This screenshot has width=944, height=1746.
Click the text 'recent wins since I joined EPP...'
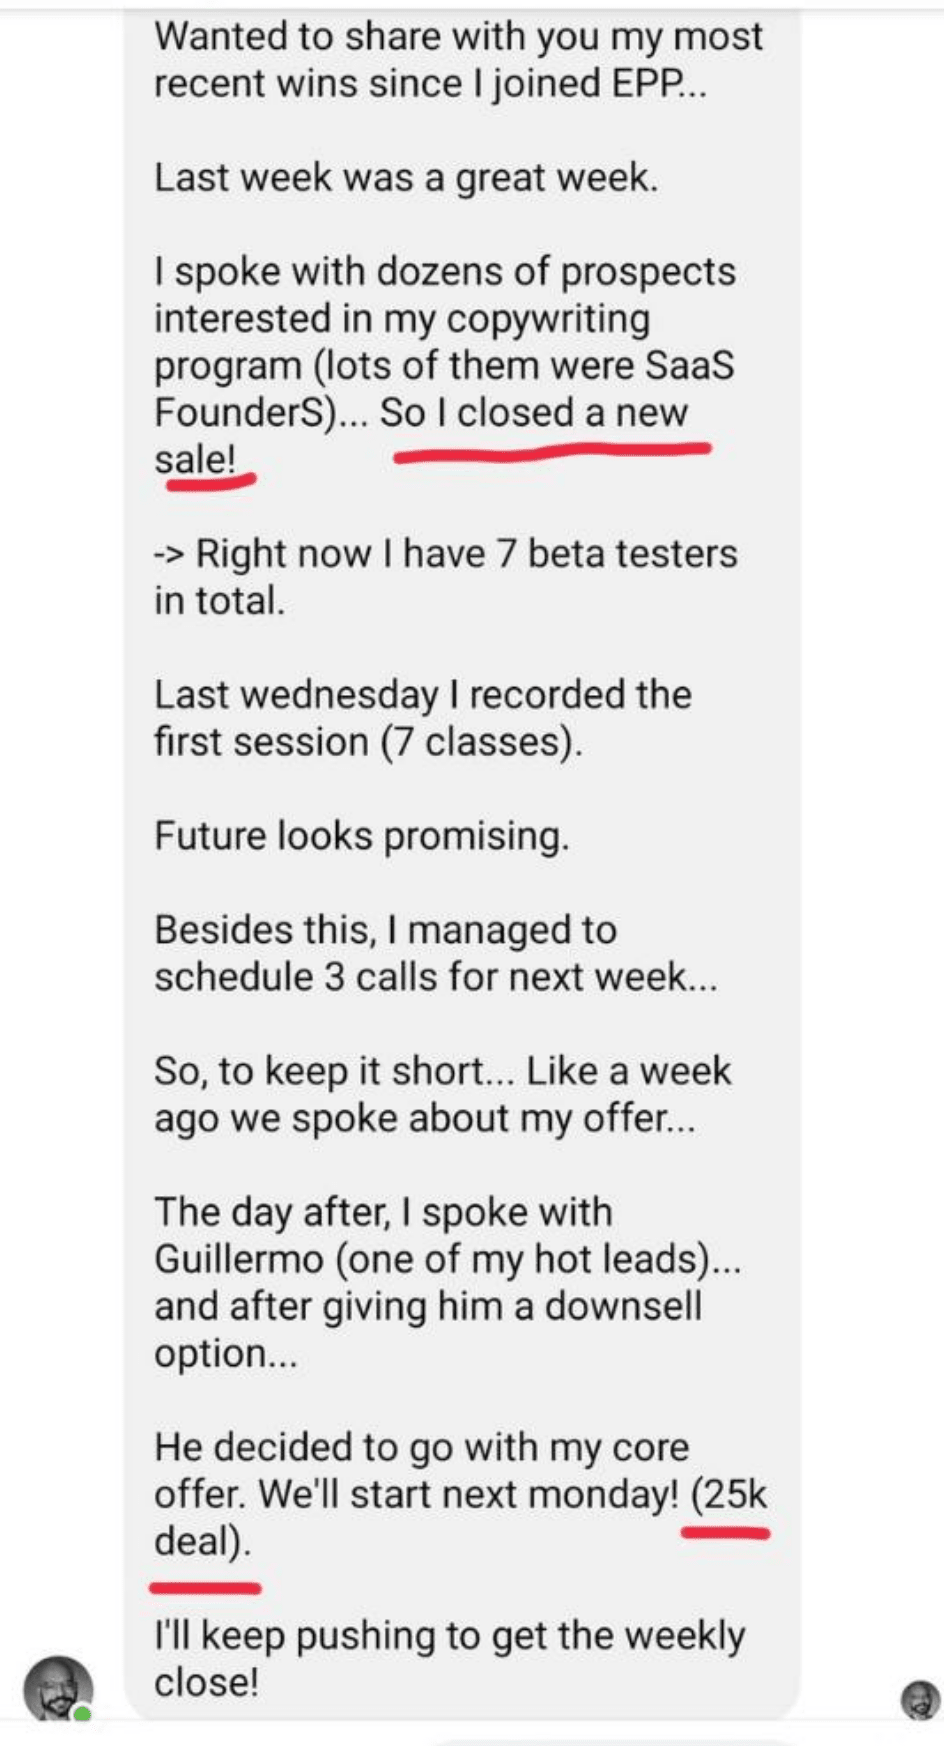click(430, 83)
